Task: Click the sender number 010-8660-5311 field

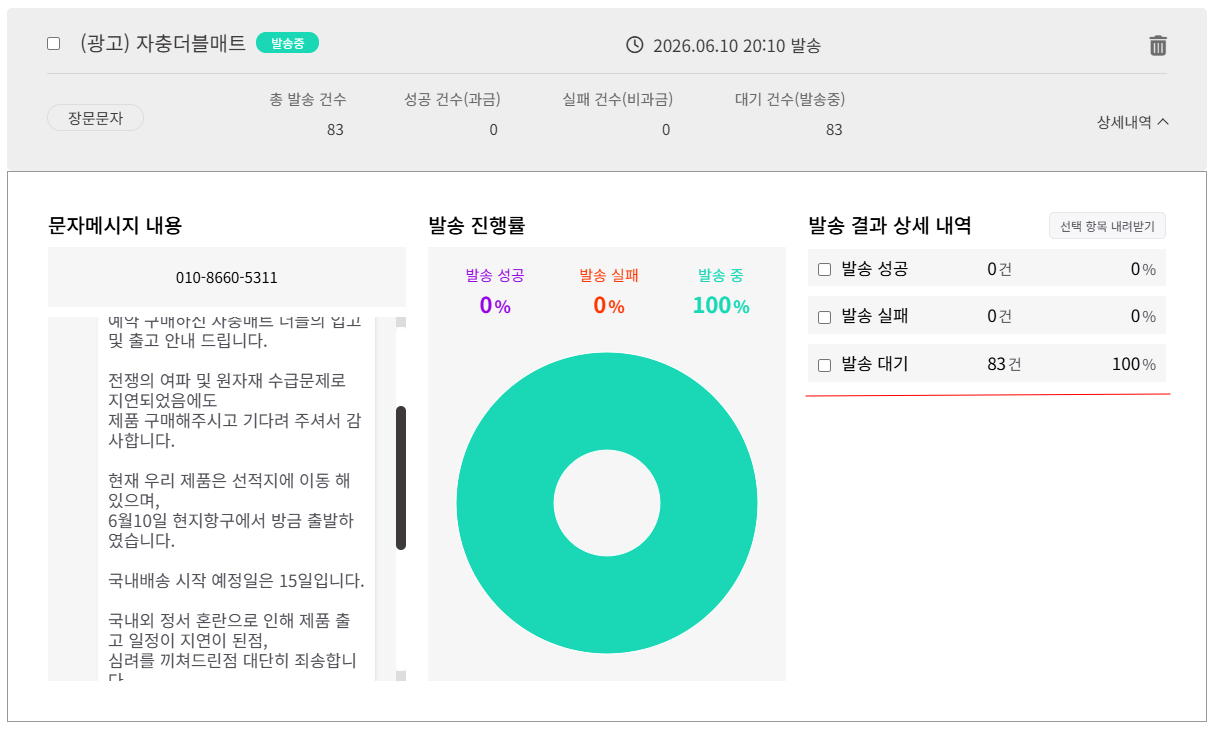Action: coord(227,277)
